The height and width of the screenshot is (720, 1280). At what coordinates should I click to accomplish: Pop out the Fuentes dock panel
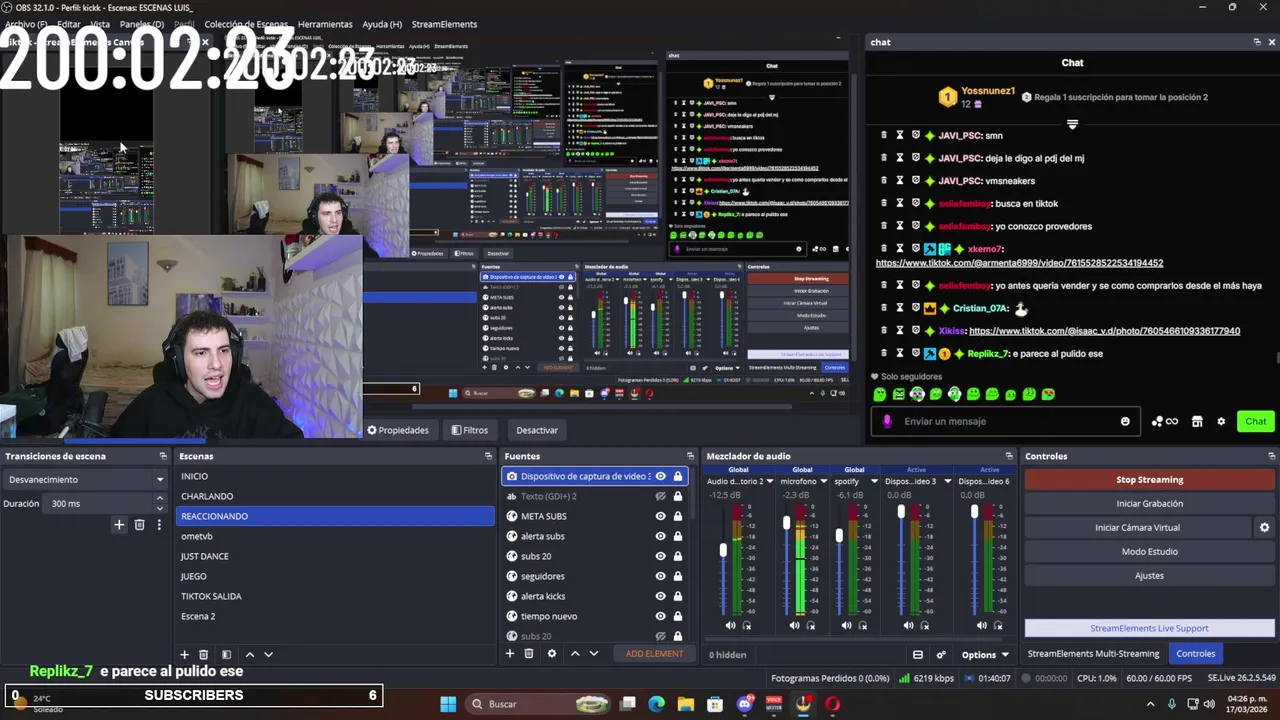pos(689,456)
